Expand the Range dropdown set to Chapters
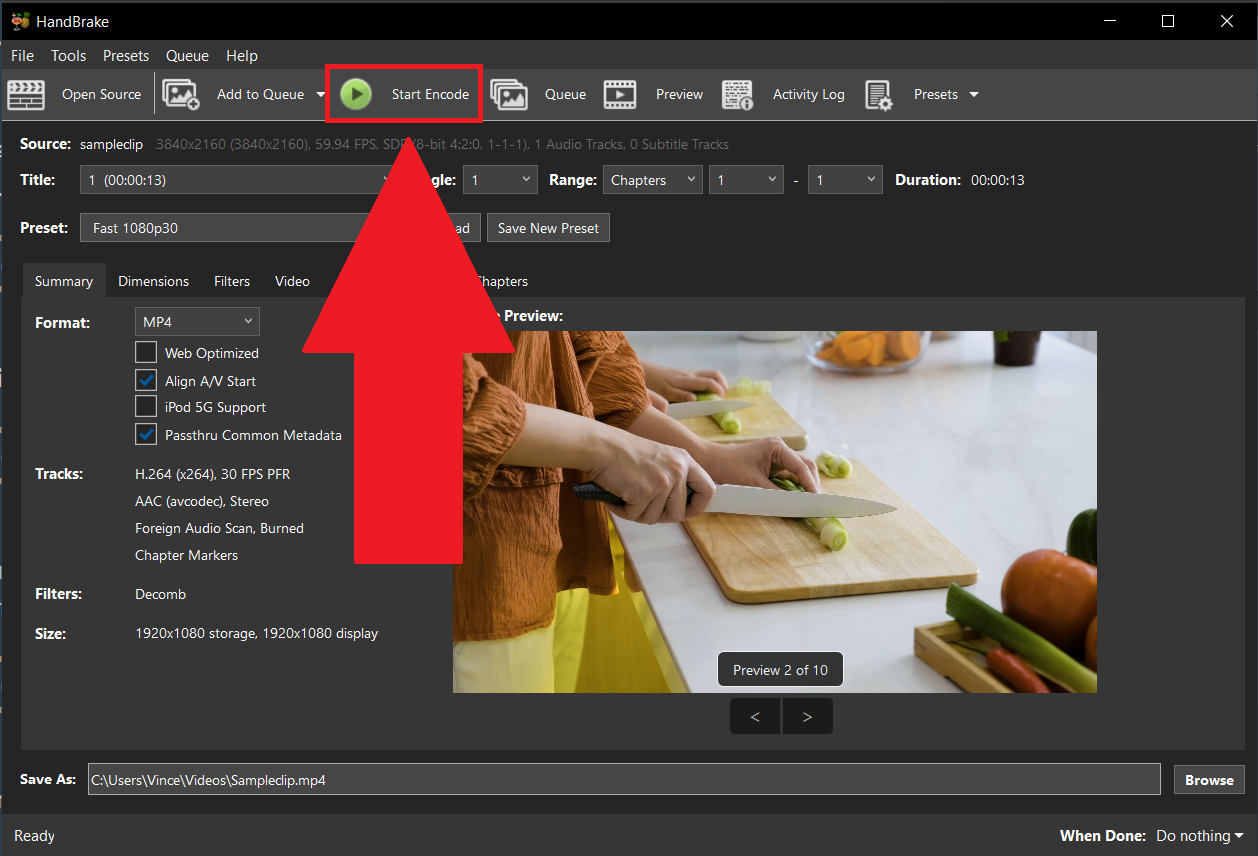 tap(652, 180)
